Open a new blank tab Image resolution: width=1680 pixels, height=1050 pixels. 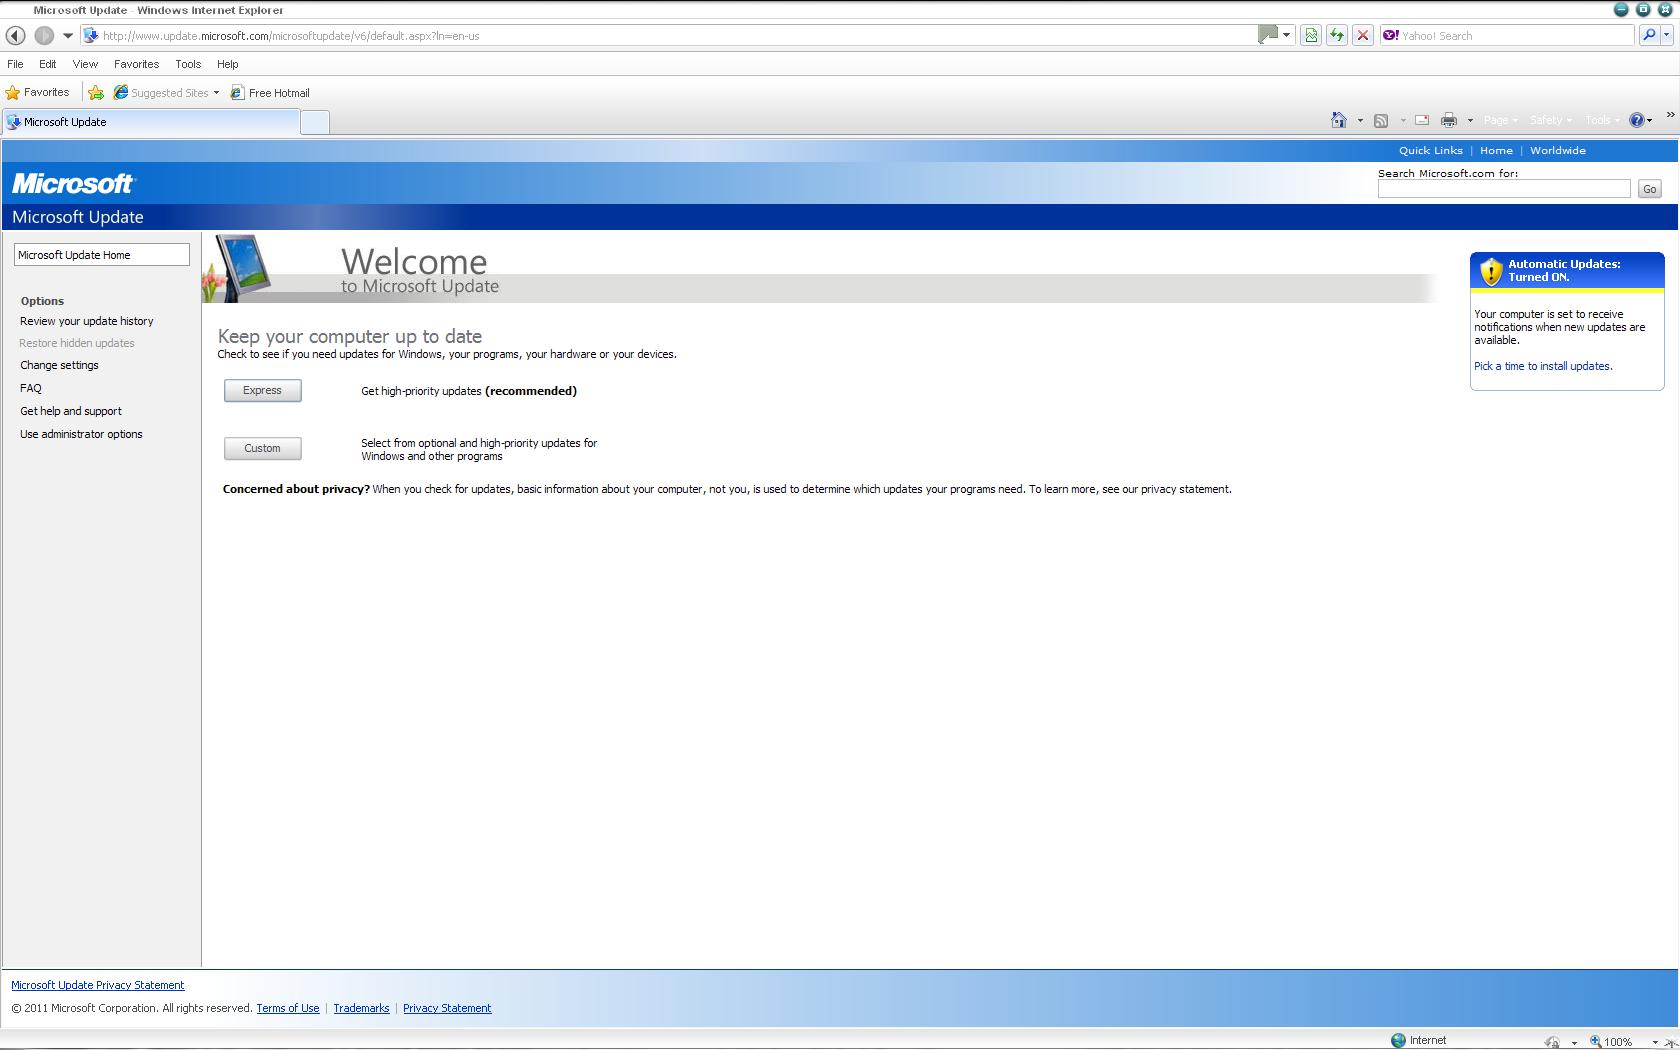tap(315, 122)
